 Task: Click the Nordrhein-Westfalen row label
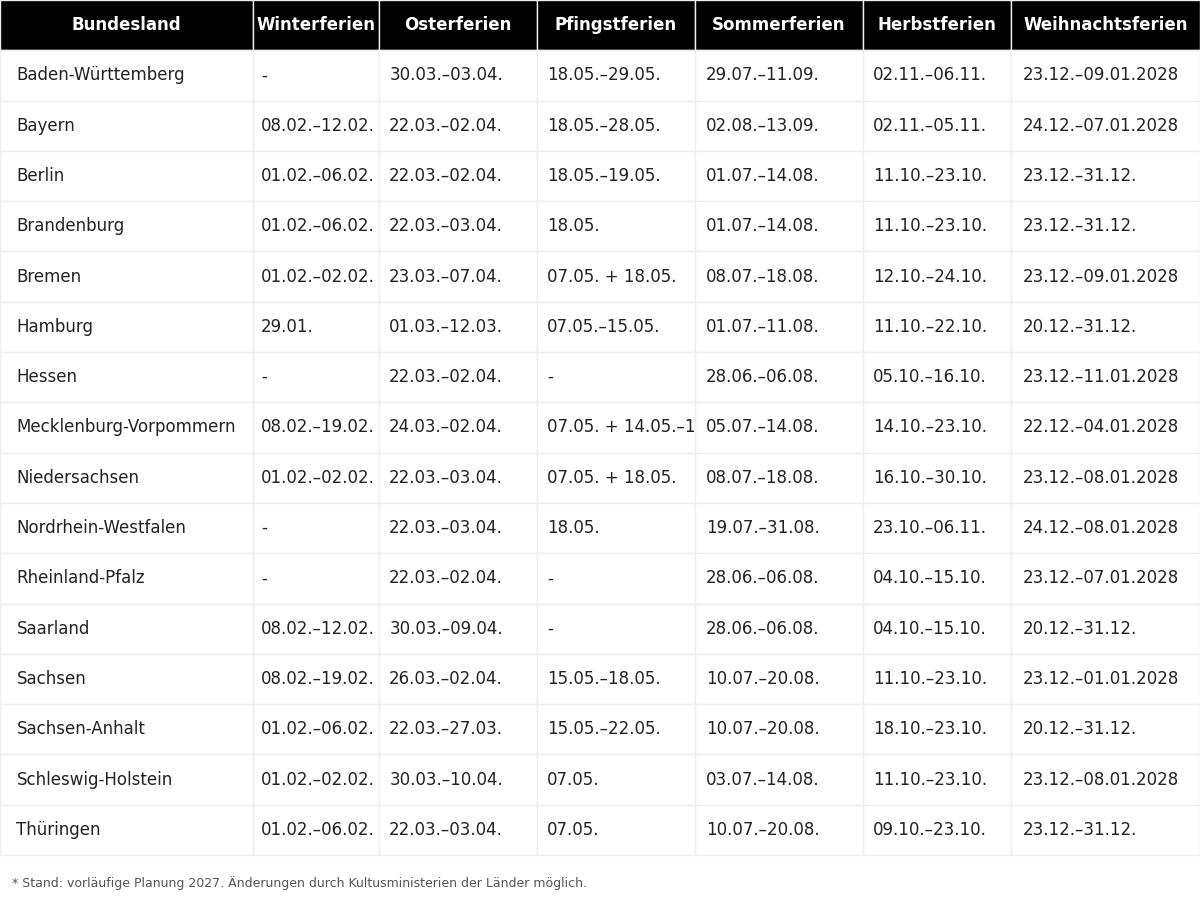click(x=101, y=528)
